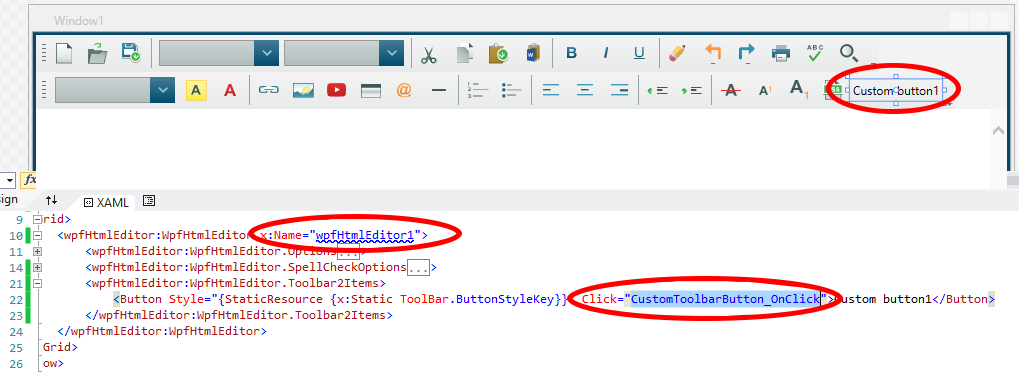
Task: Toggle underline formatting
Action: point(639,53)
